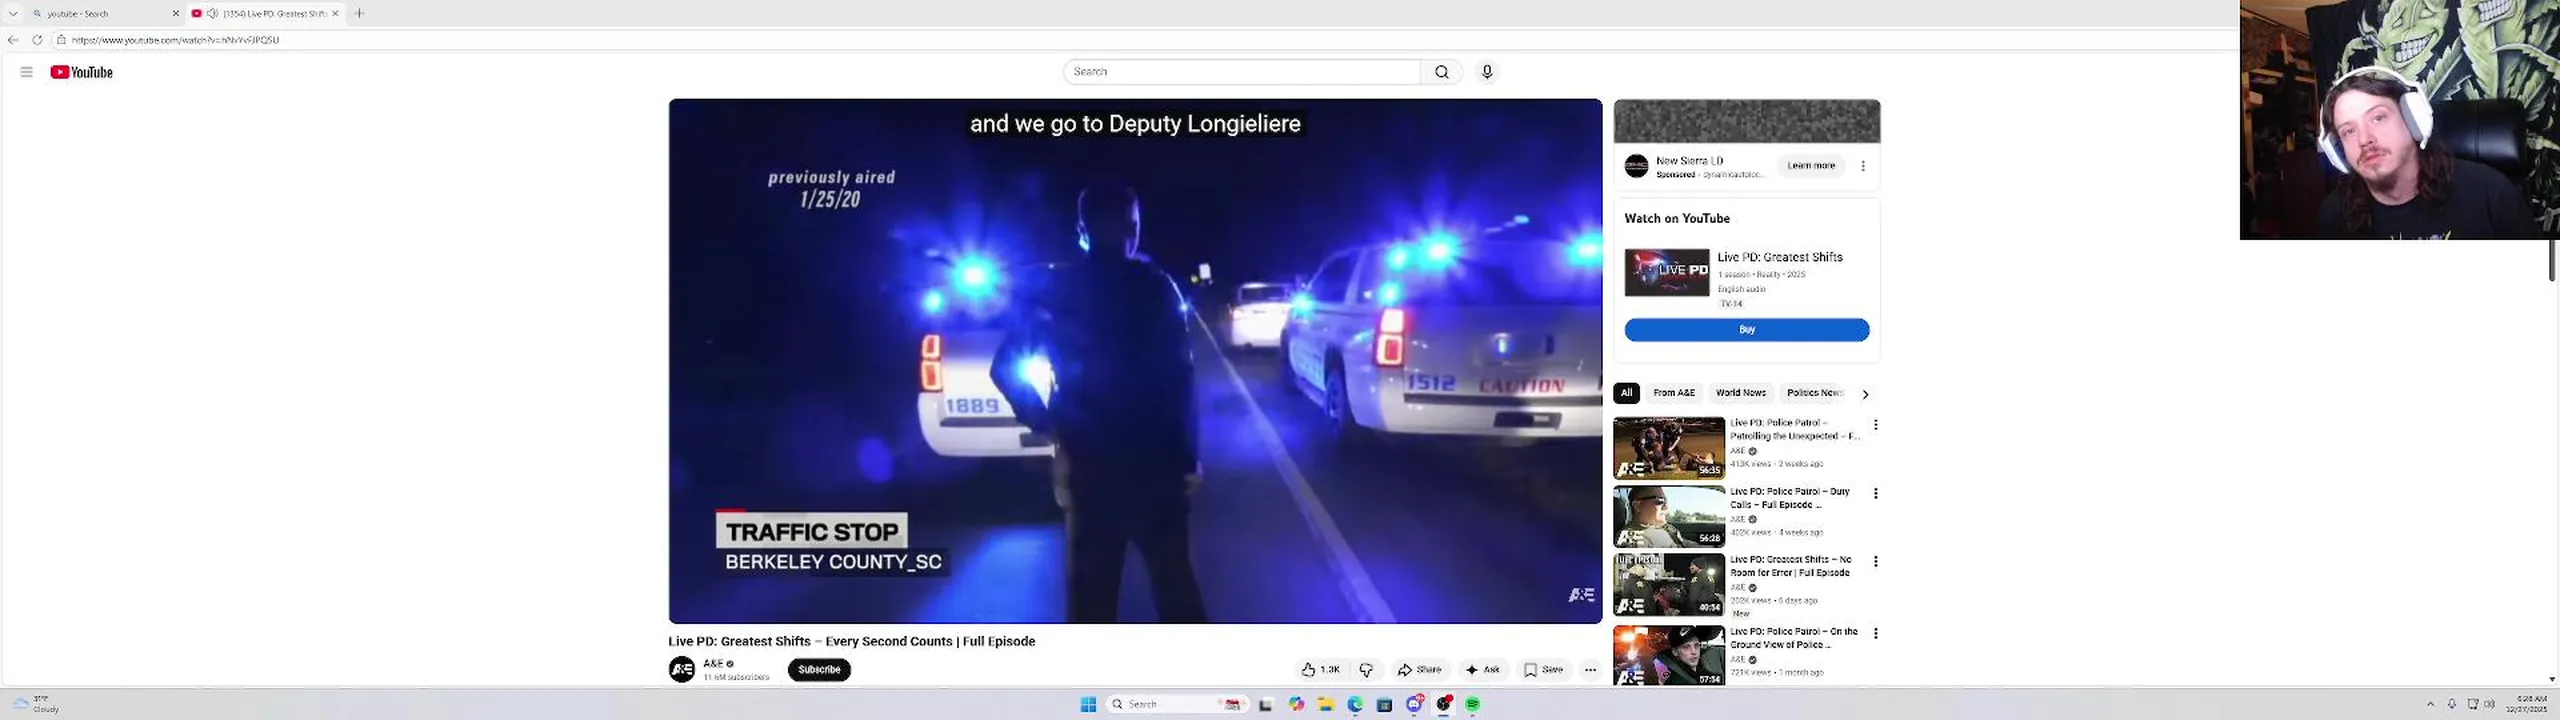Click into the YouTube search field
Image resolution: width=2560 pixels, height=720 pixels.
point(1242,72)
